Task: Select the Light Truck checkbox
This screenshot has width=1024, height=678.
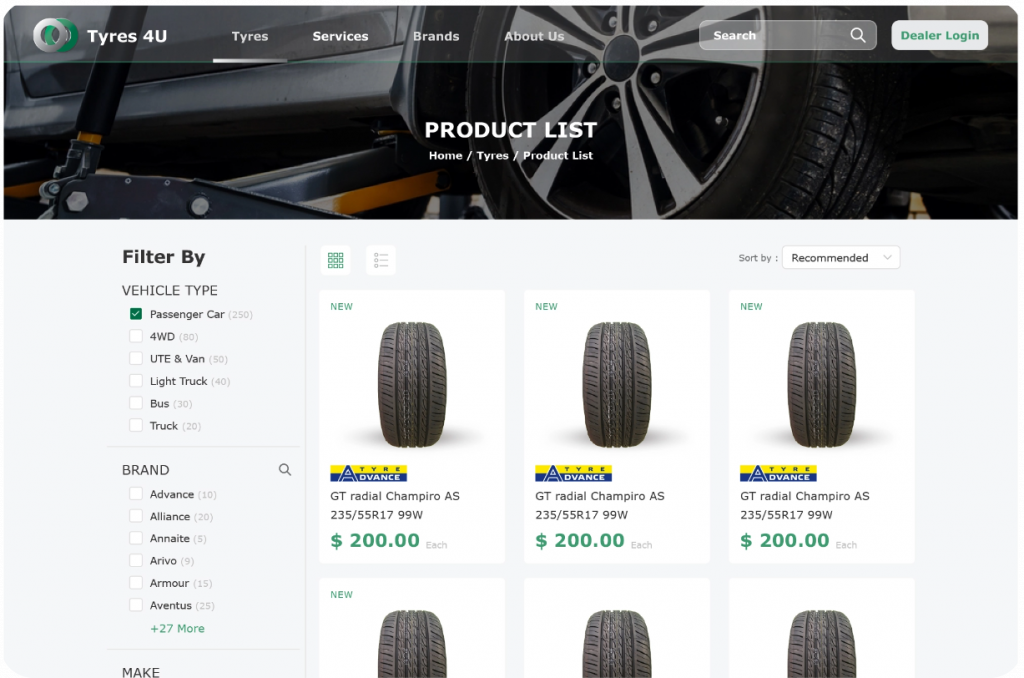Action: point(136,381)
